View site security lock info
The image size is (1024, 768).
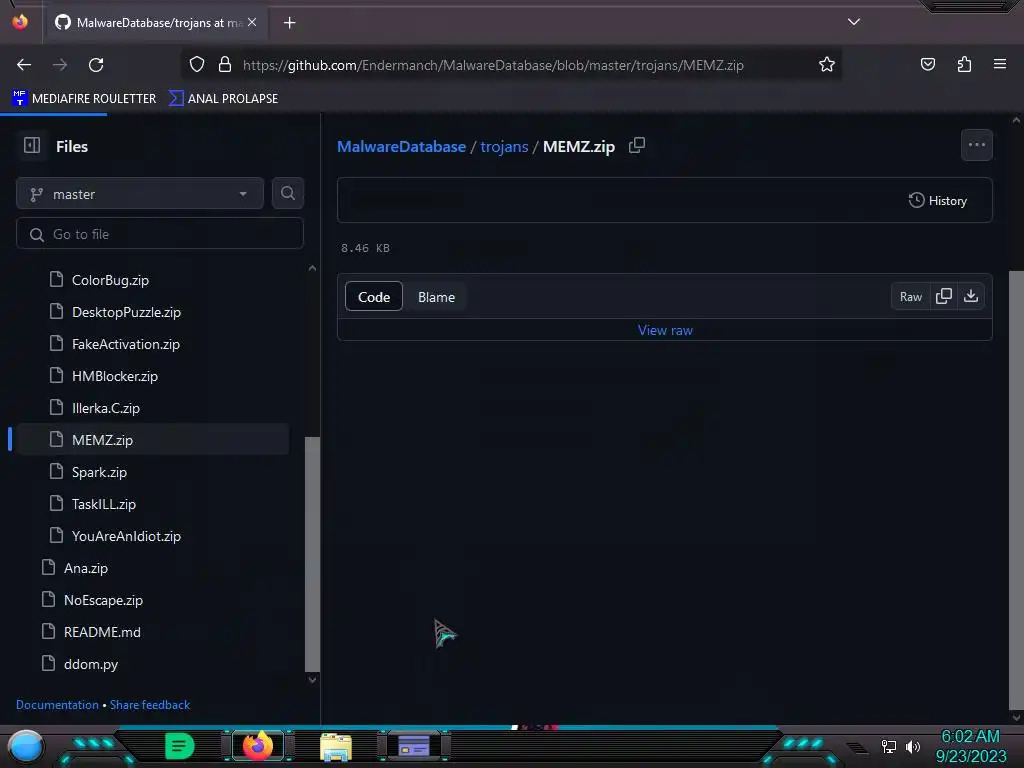pyautogui.click(x=225, y=64)
